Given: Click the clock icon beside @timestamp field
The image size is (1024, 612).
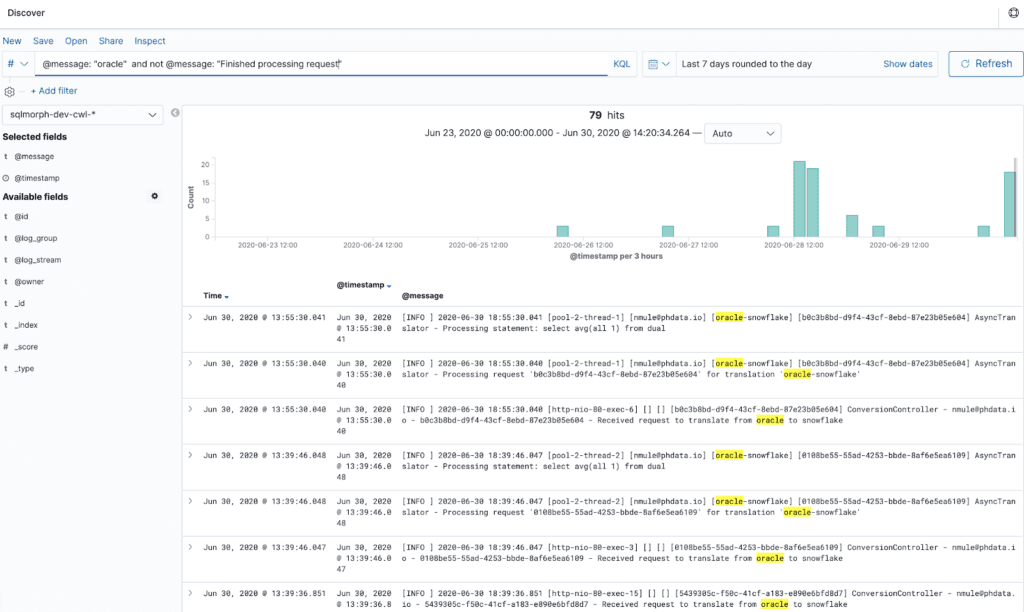Looking at the screenshot, I should pos(6,178).
